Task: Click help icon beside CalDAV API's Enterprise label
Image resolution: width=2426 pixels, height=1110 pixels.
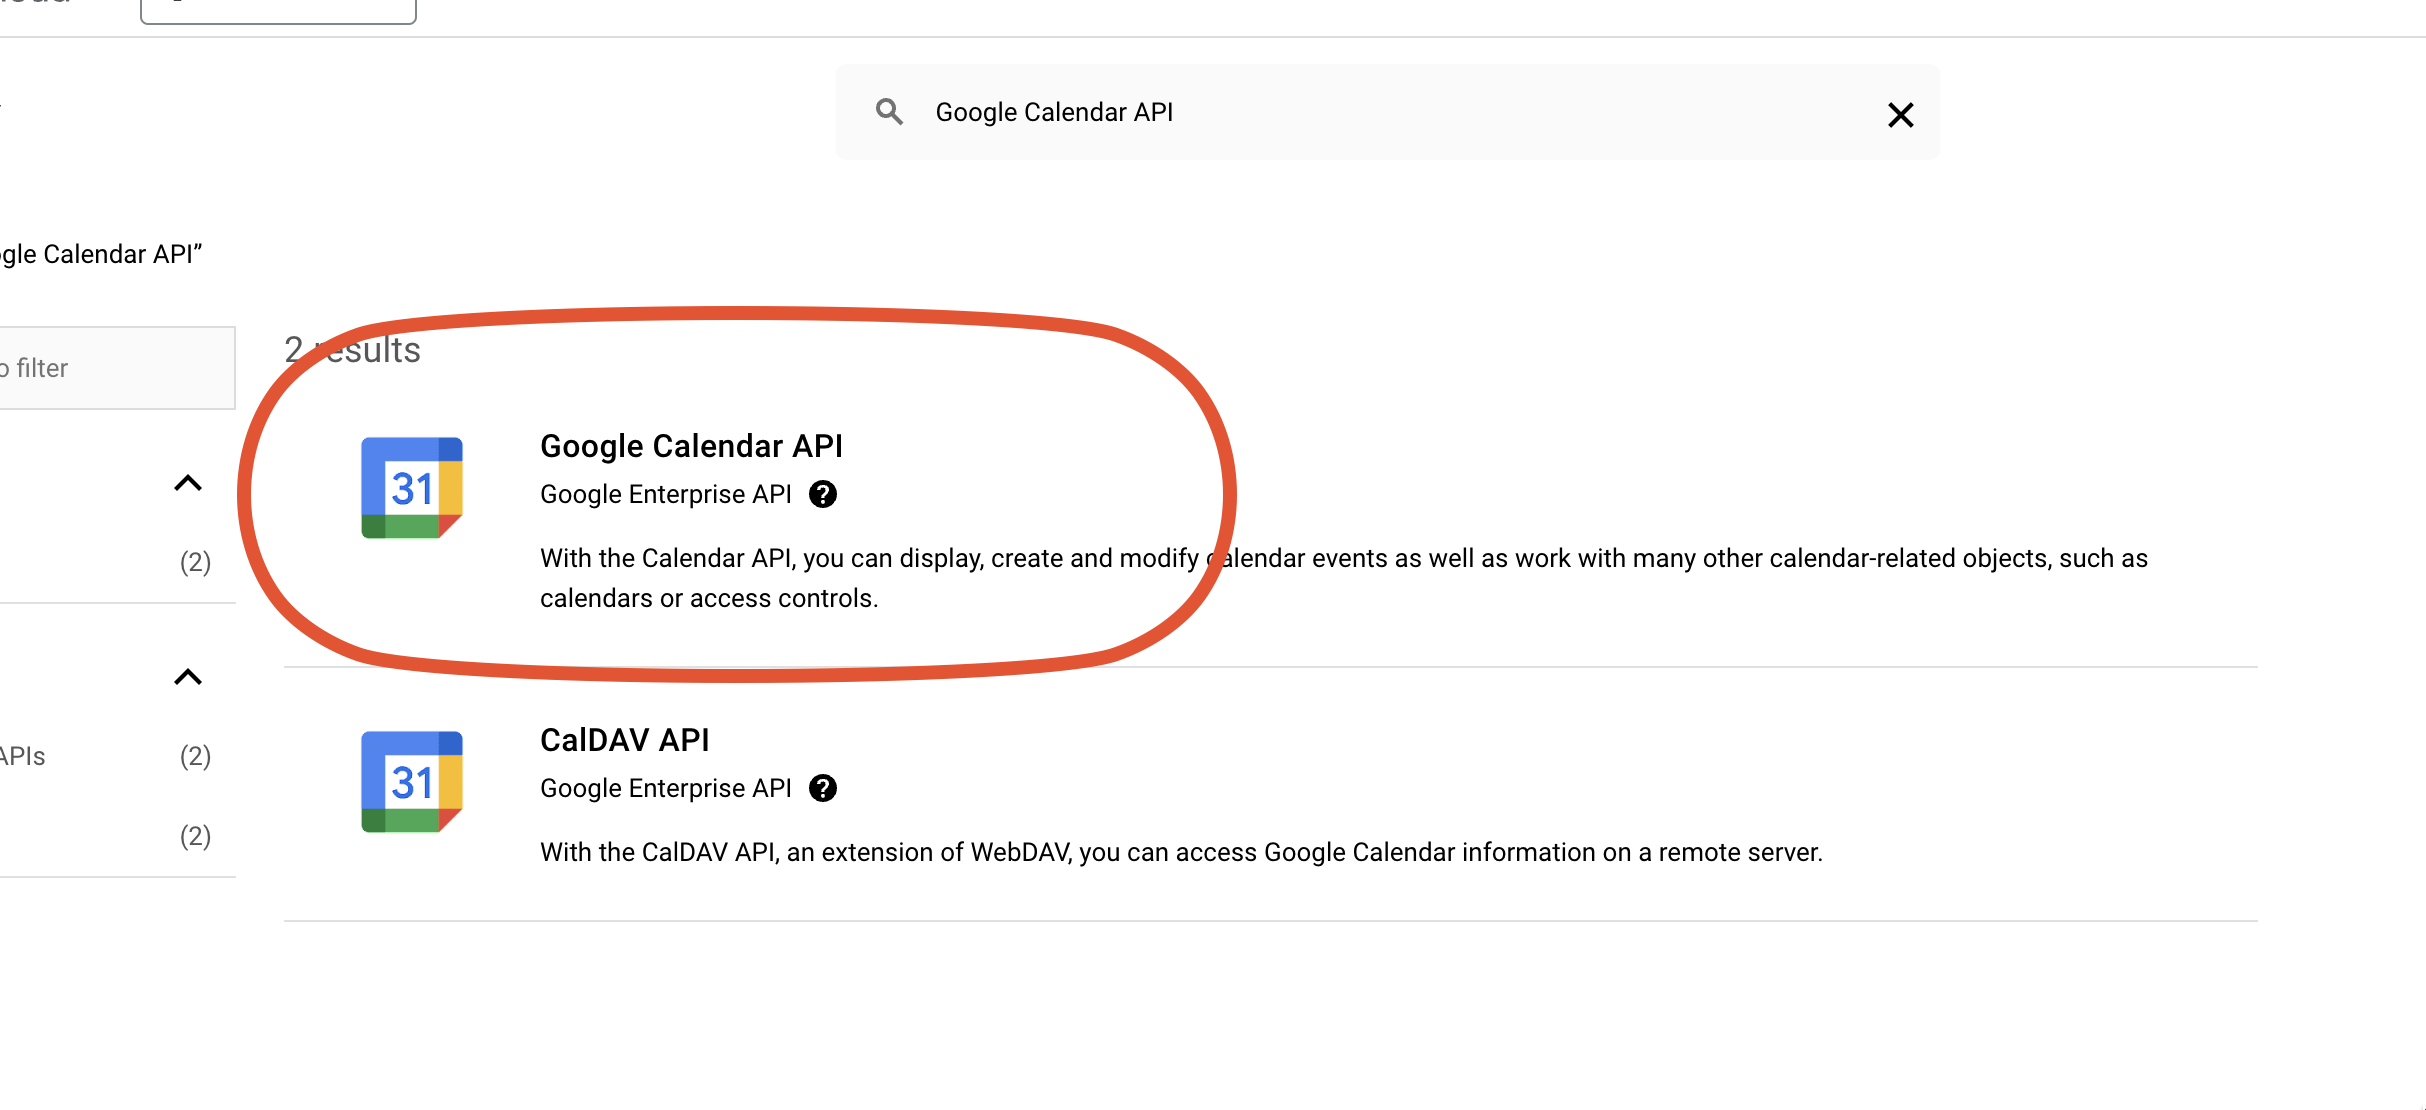Action: 823,788
